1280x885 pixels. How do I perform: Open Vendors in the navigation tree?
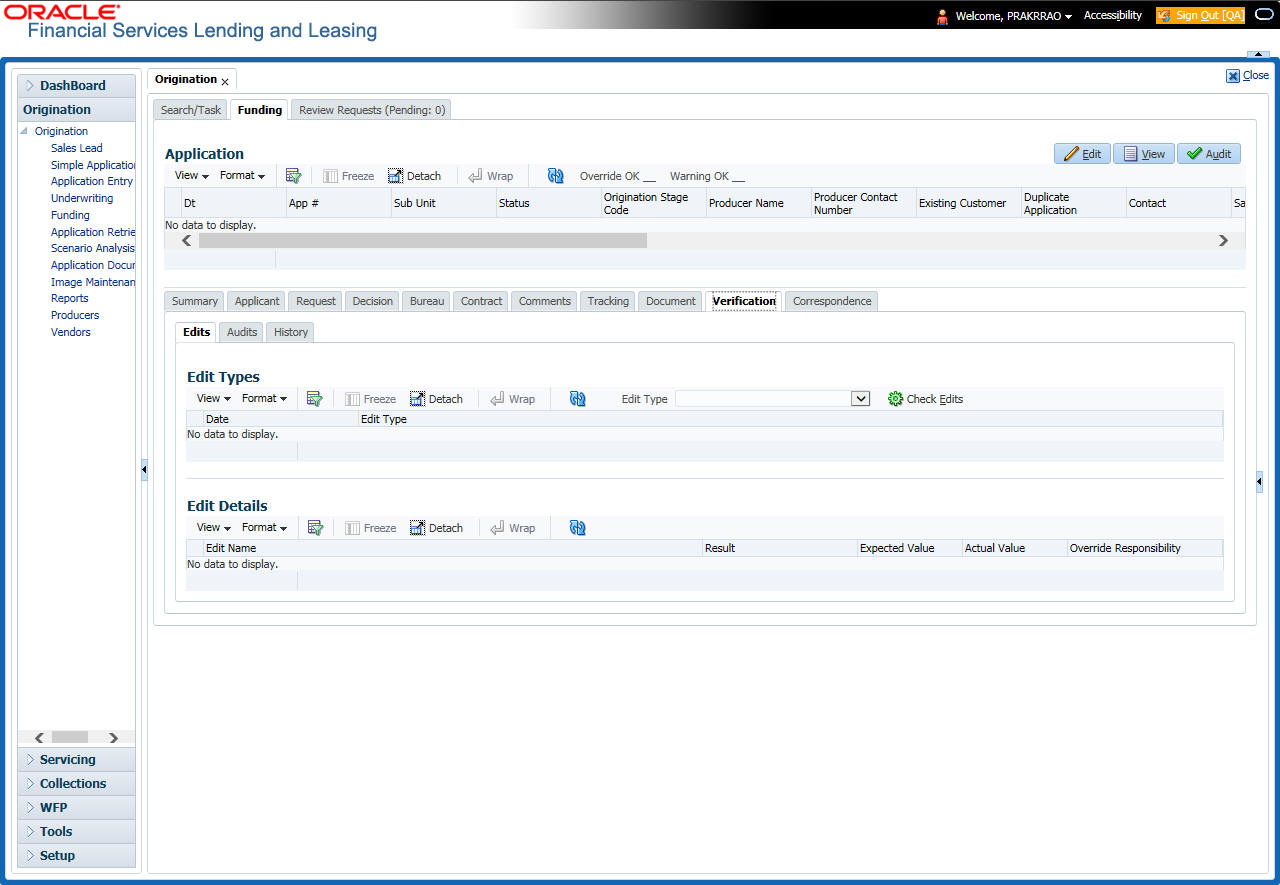[x=71, y=332]
